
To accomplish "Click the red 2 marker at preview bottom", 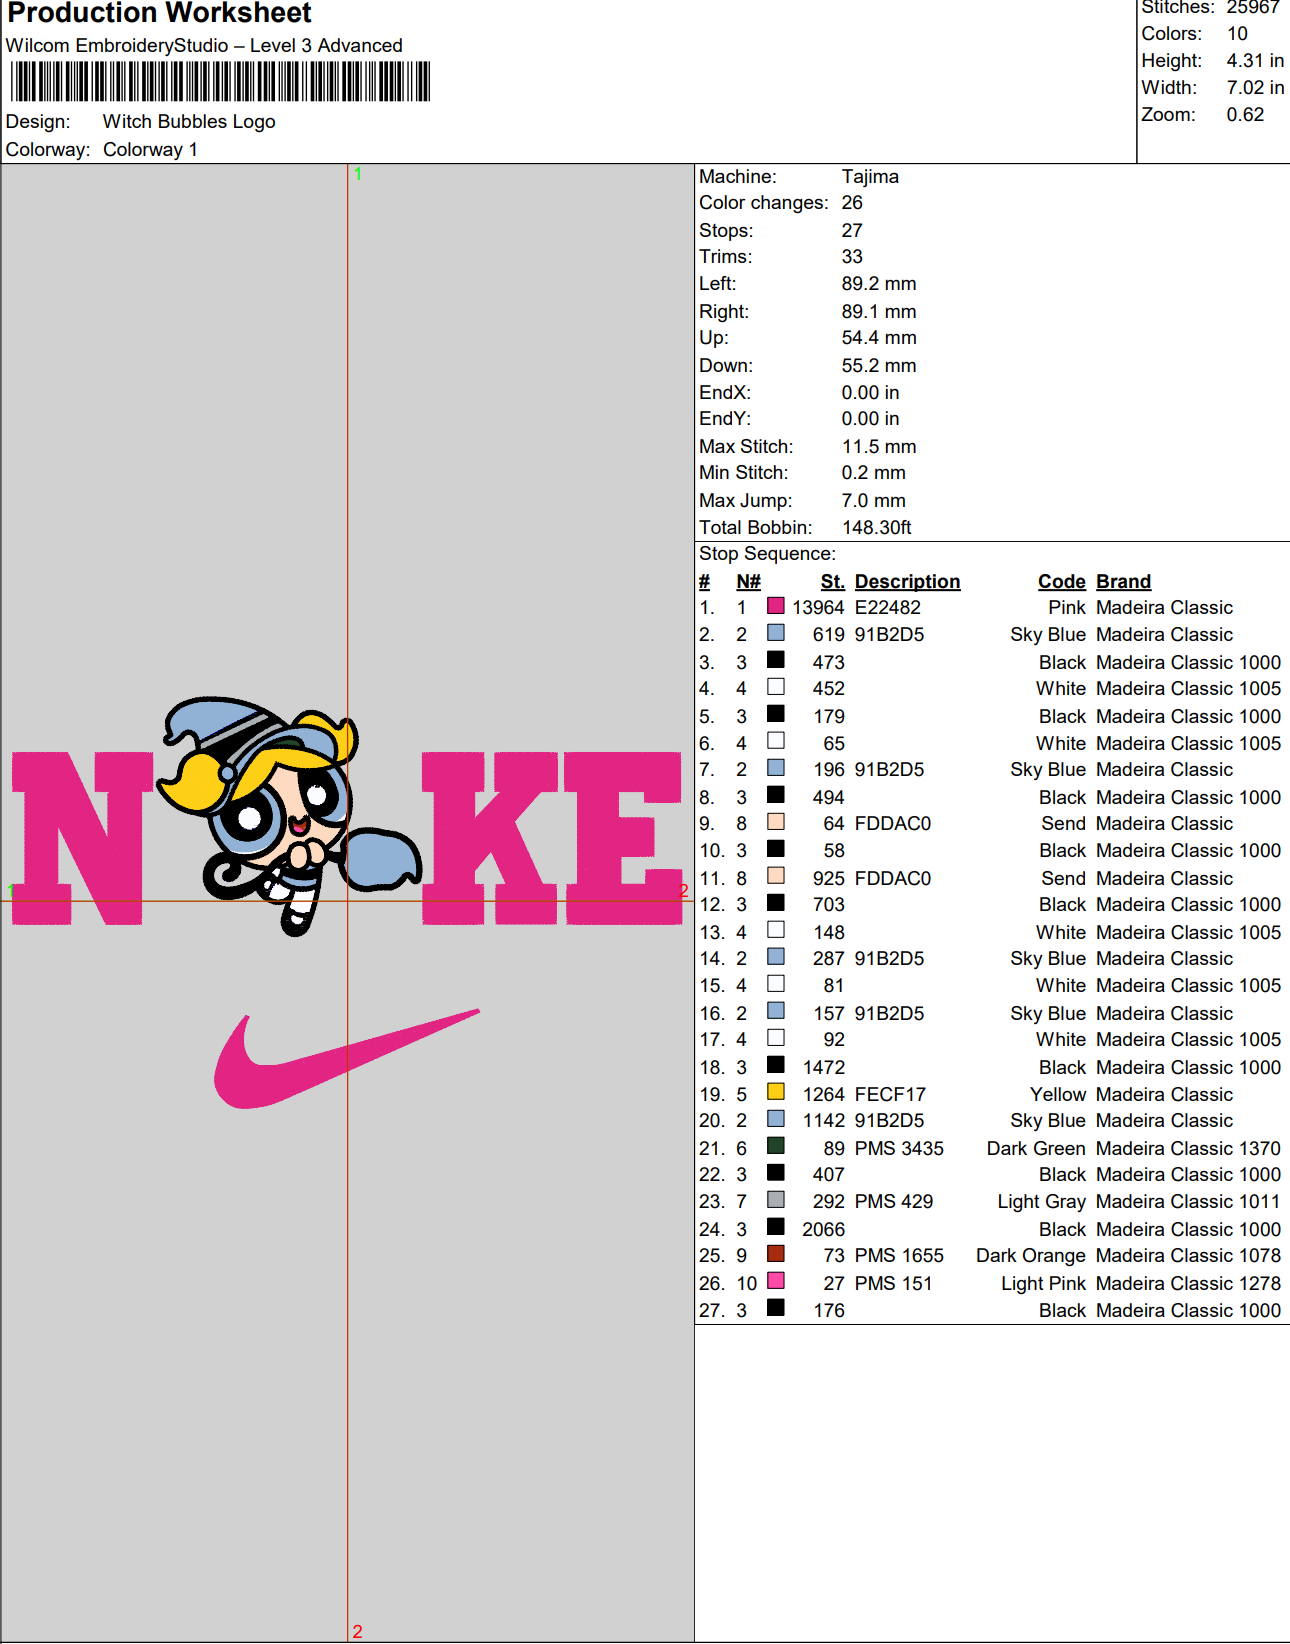I will pos(357,1631).
